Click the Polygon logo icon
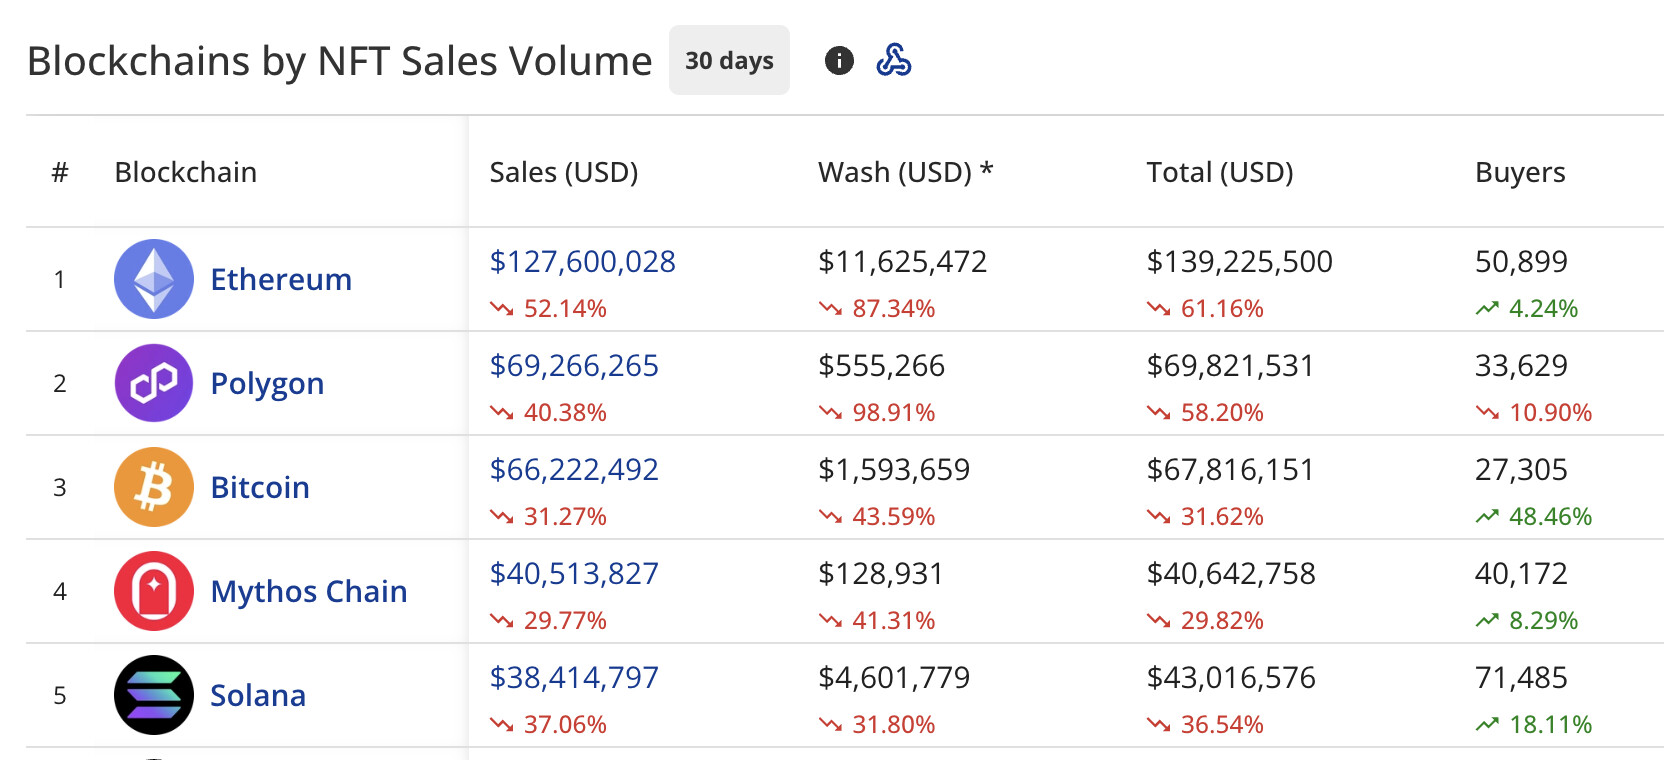The height and width of the screenshot is (760, 1664). click(154, 383)
